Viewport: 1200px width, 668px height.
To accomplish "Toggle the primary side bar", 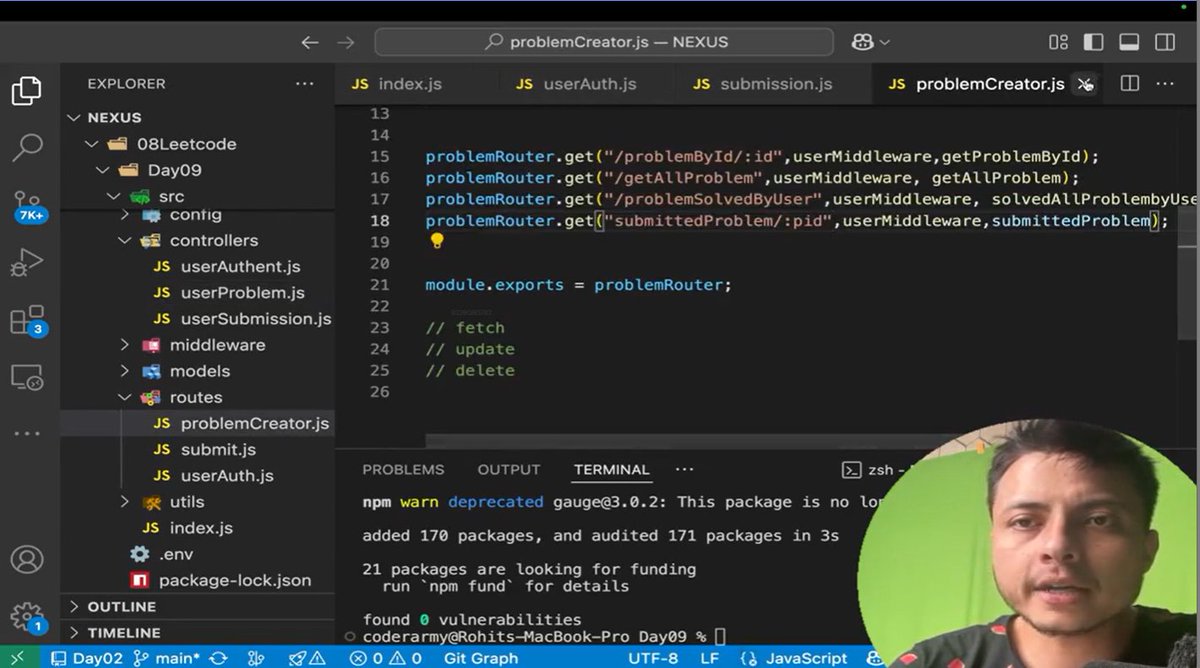I will (1093, 42).
